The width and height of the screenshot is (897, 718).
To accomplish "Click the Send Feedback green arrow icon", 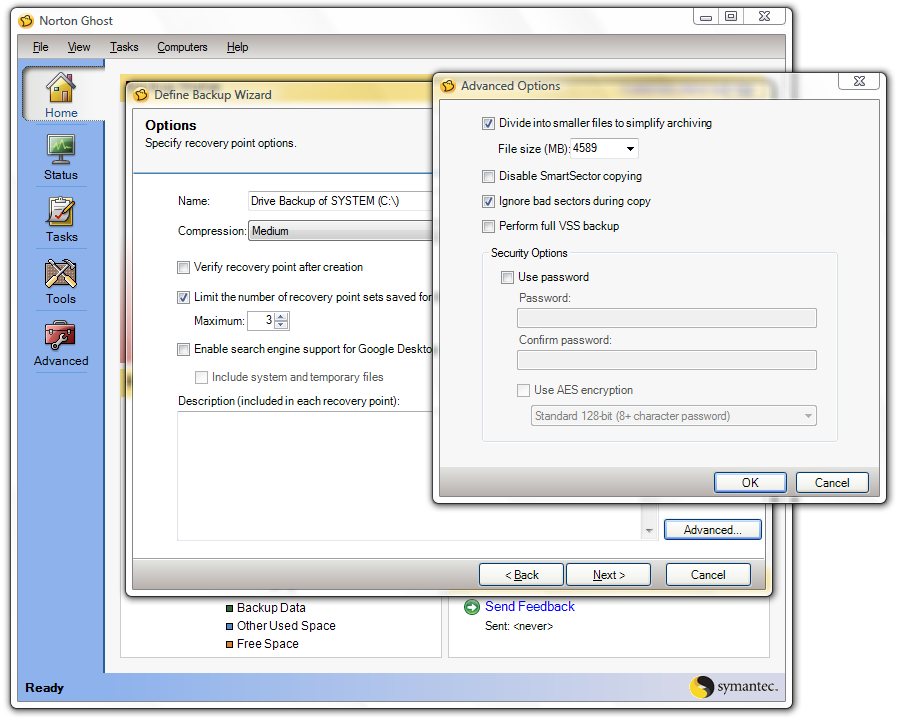I will (x=472, y=607).
